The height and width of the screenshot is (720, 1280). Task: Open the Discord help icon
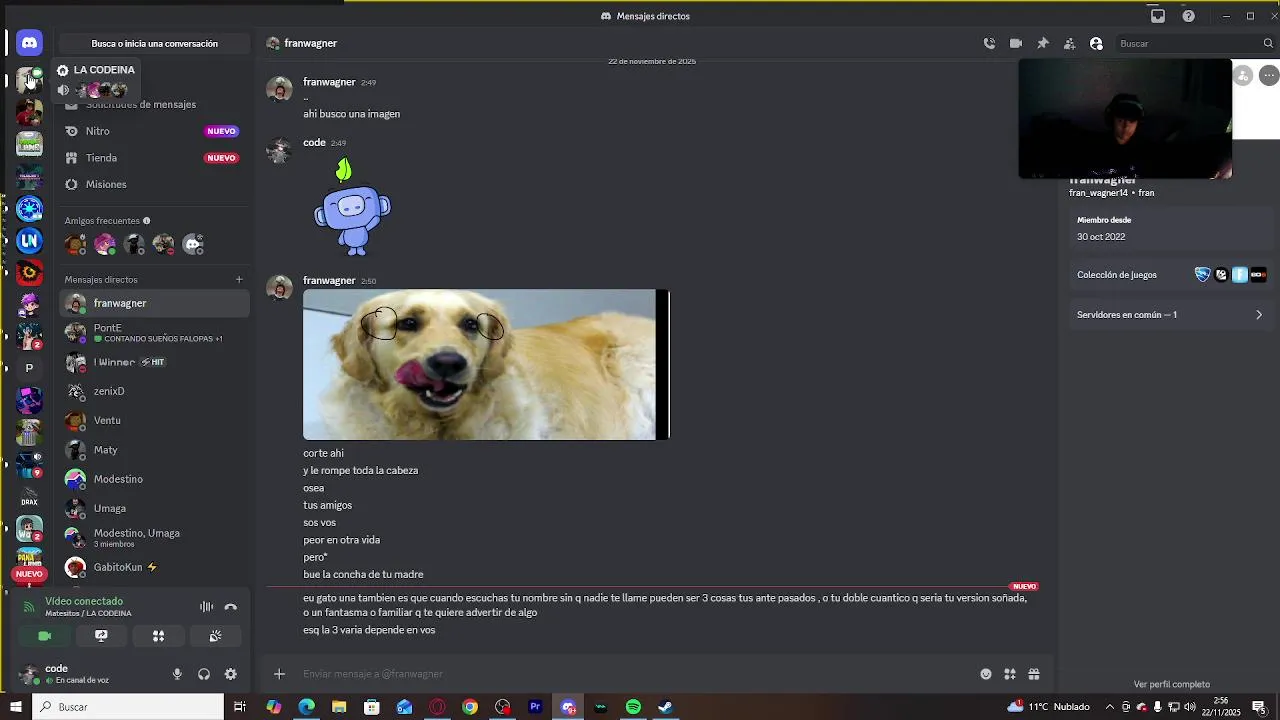(x=1188, y=16)
